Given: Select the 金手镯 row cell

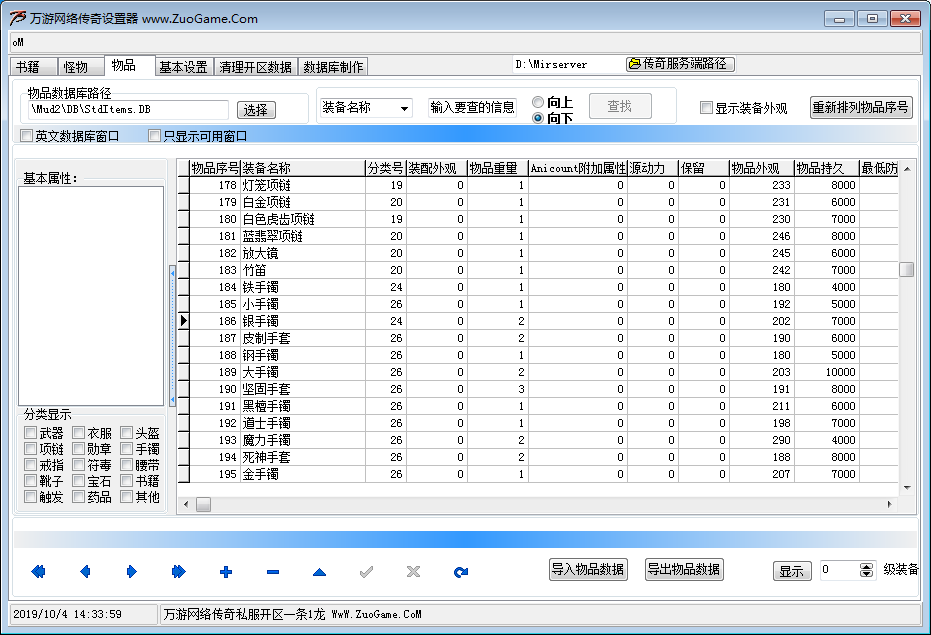Looking at the screenshot, I should coord(303,475).
